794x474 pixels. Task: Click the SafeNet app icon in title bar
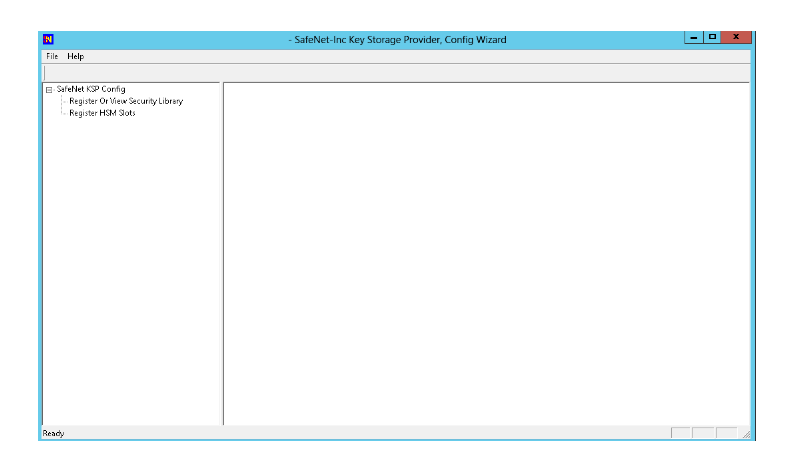48,40
